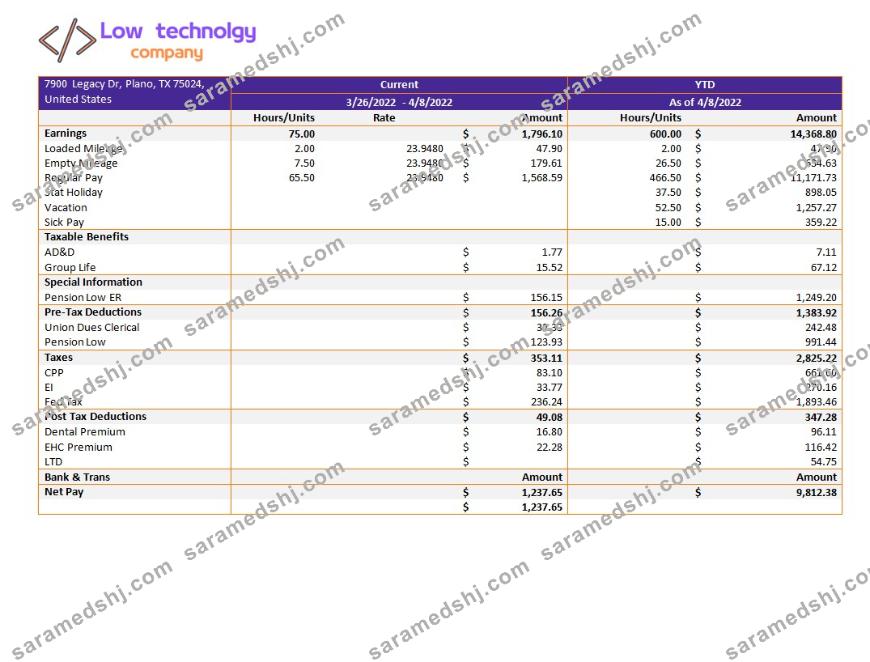Select YTD earnings amount 14,368.80
The height and width of the screenshot is (662, 870).
click(813, 134)
